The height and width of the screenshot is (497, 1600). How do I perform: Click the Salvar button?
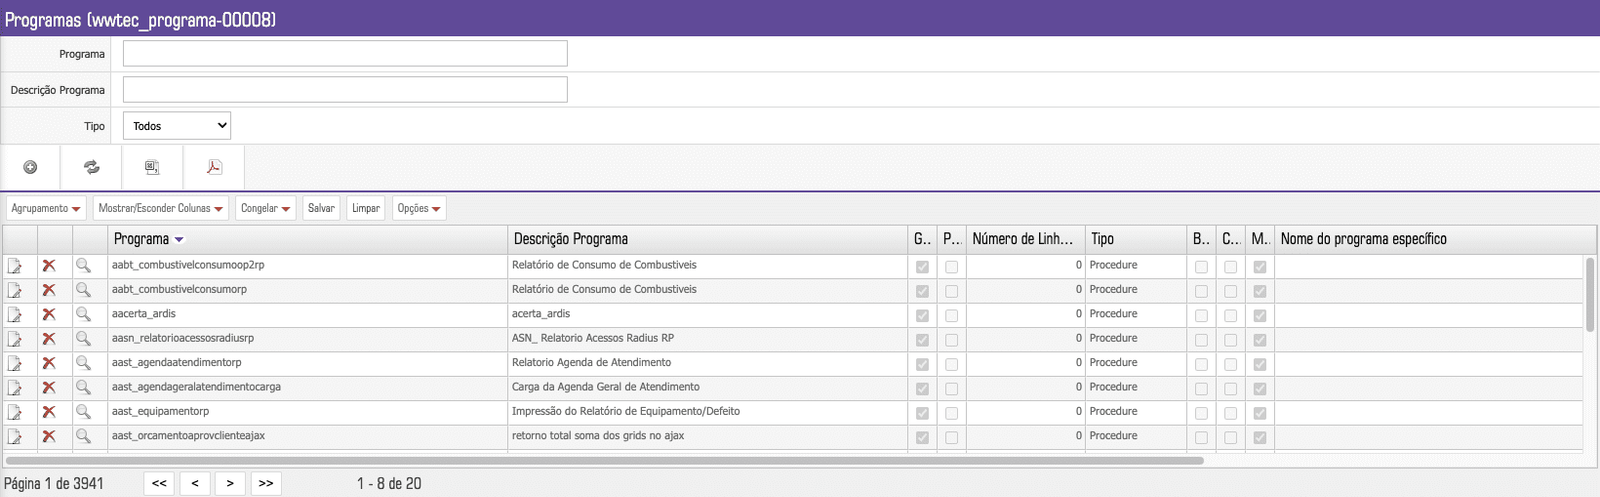click(x=321, y=208)
